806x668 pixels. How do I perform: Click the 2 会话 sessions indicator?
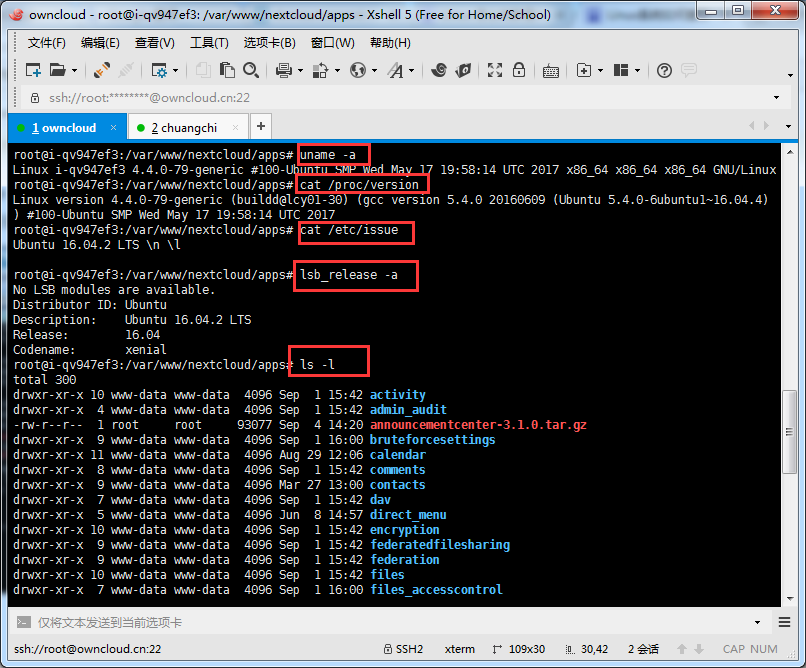click(643, 649)
